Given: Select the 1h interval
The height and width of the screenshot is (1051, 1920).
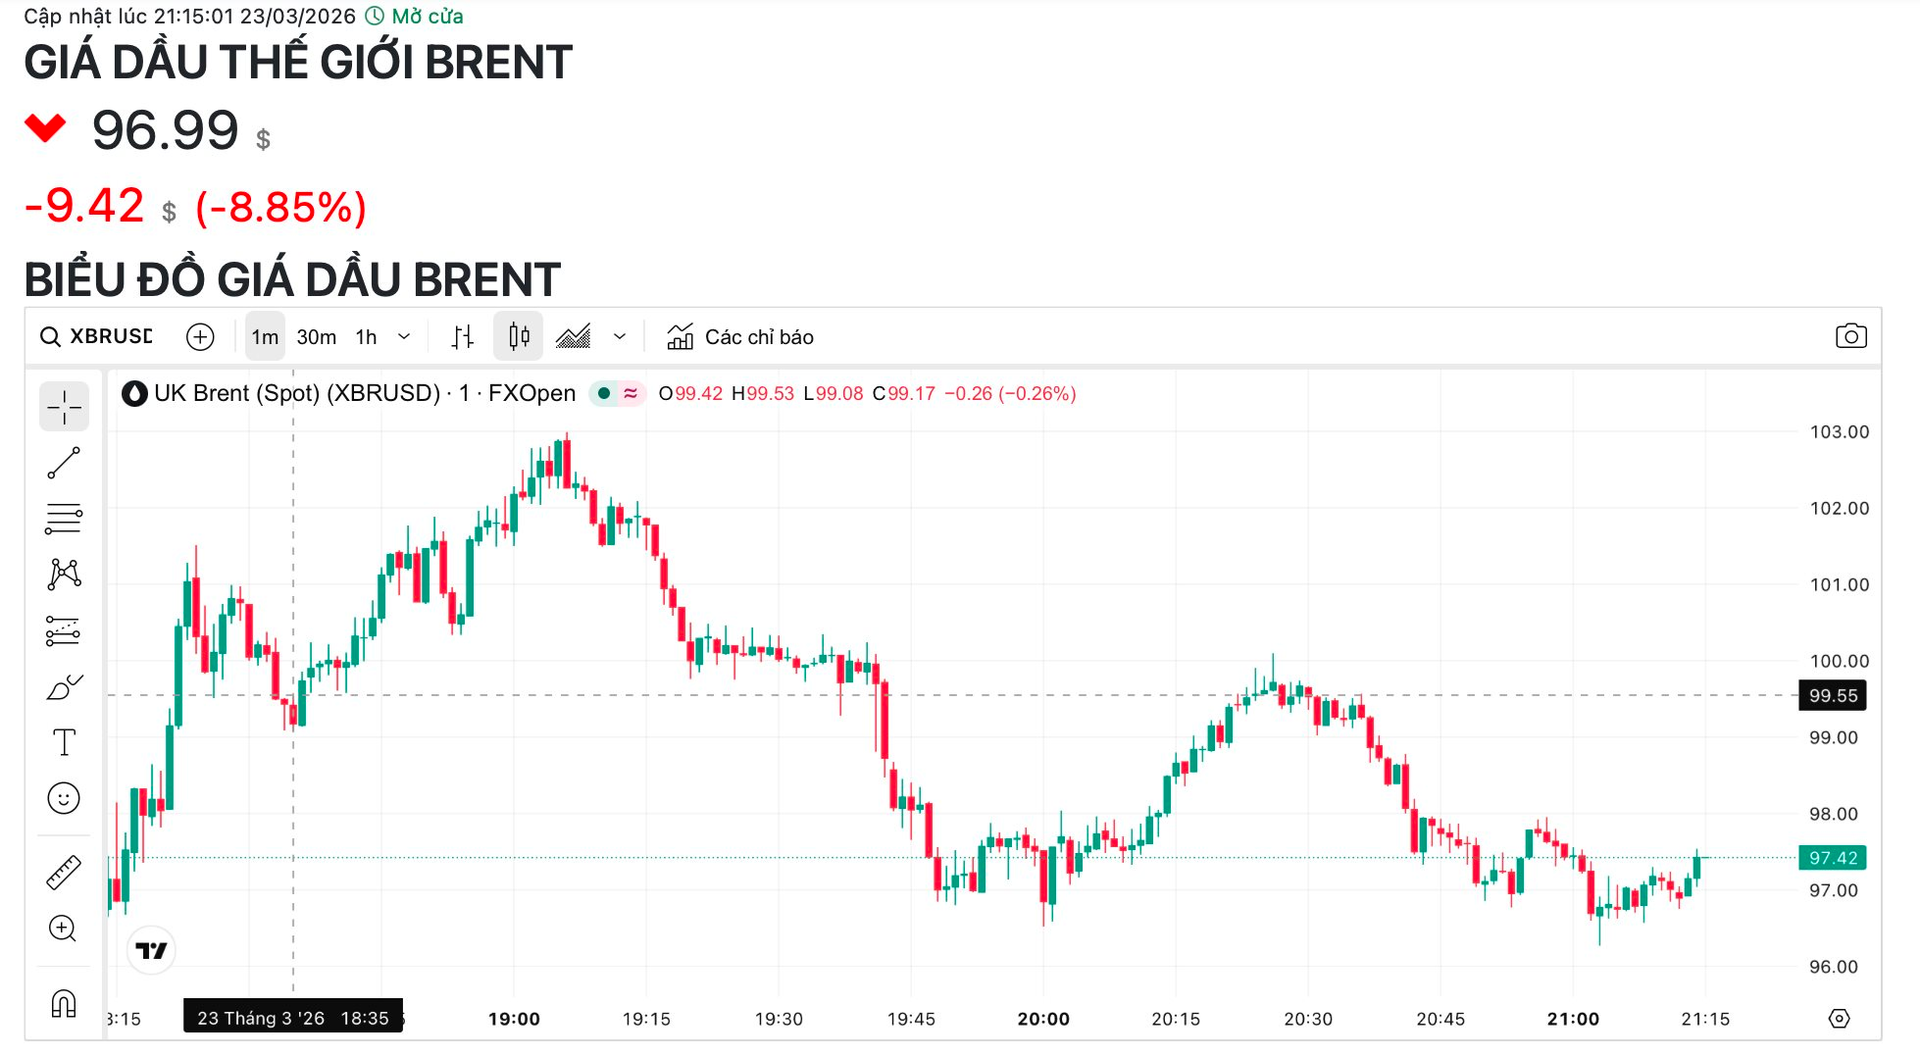Looking at the screenshot, I should click(x=367, y=337).
